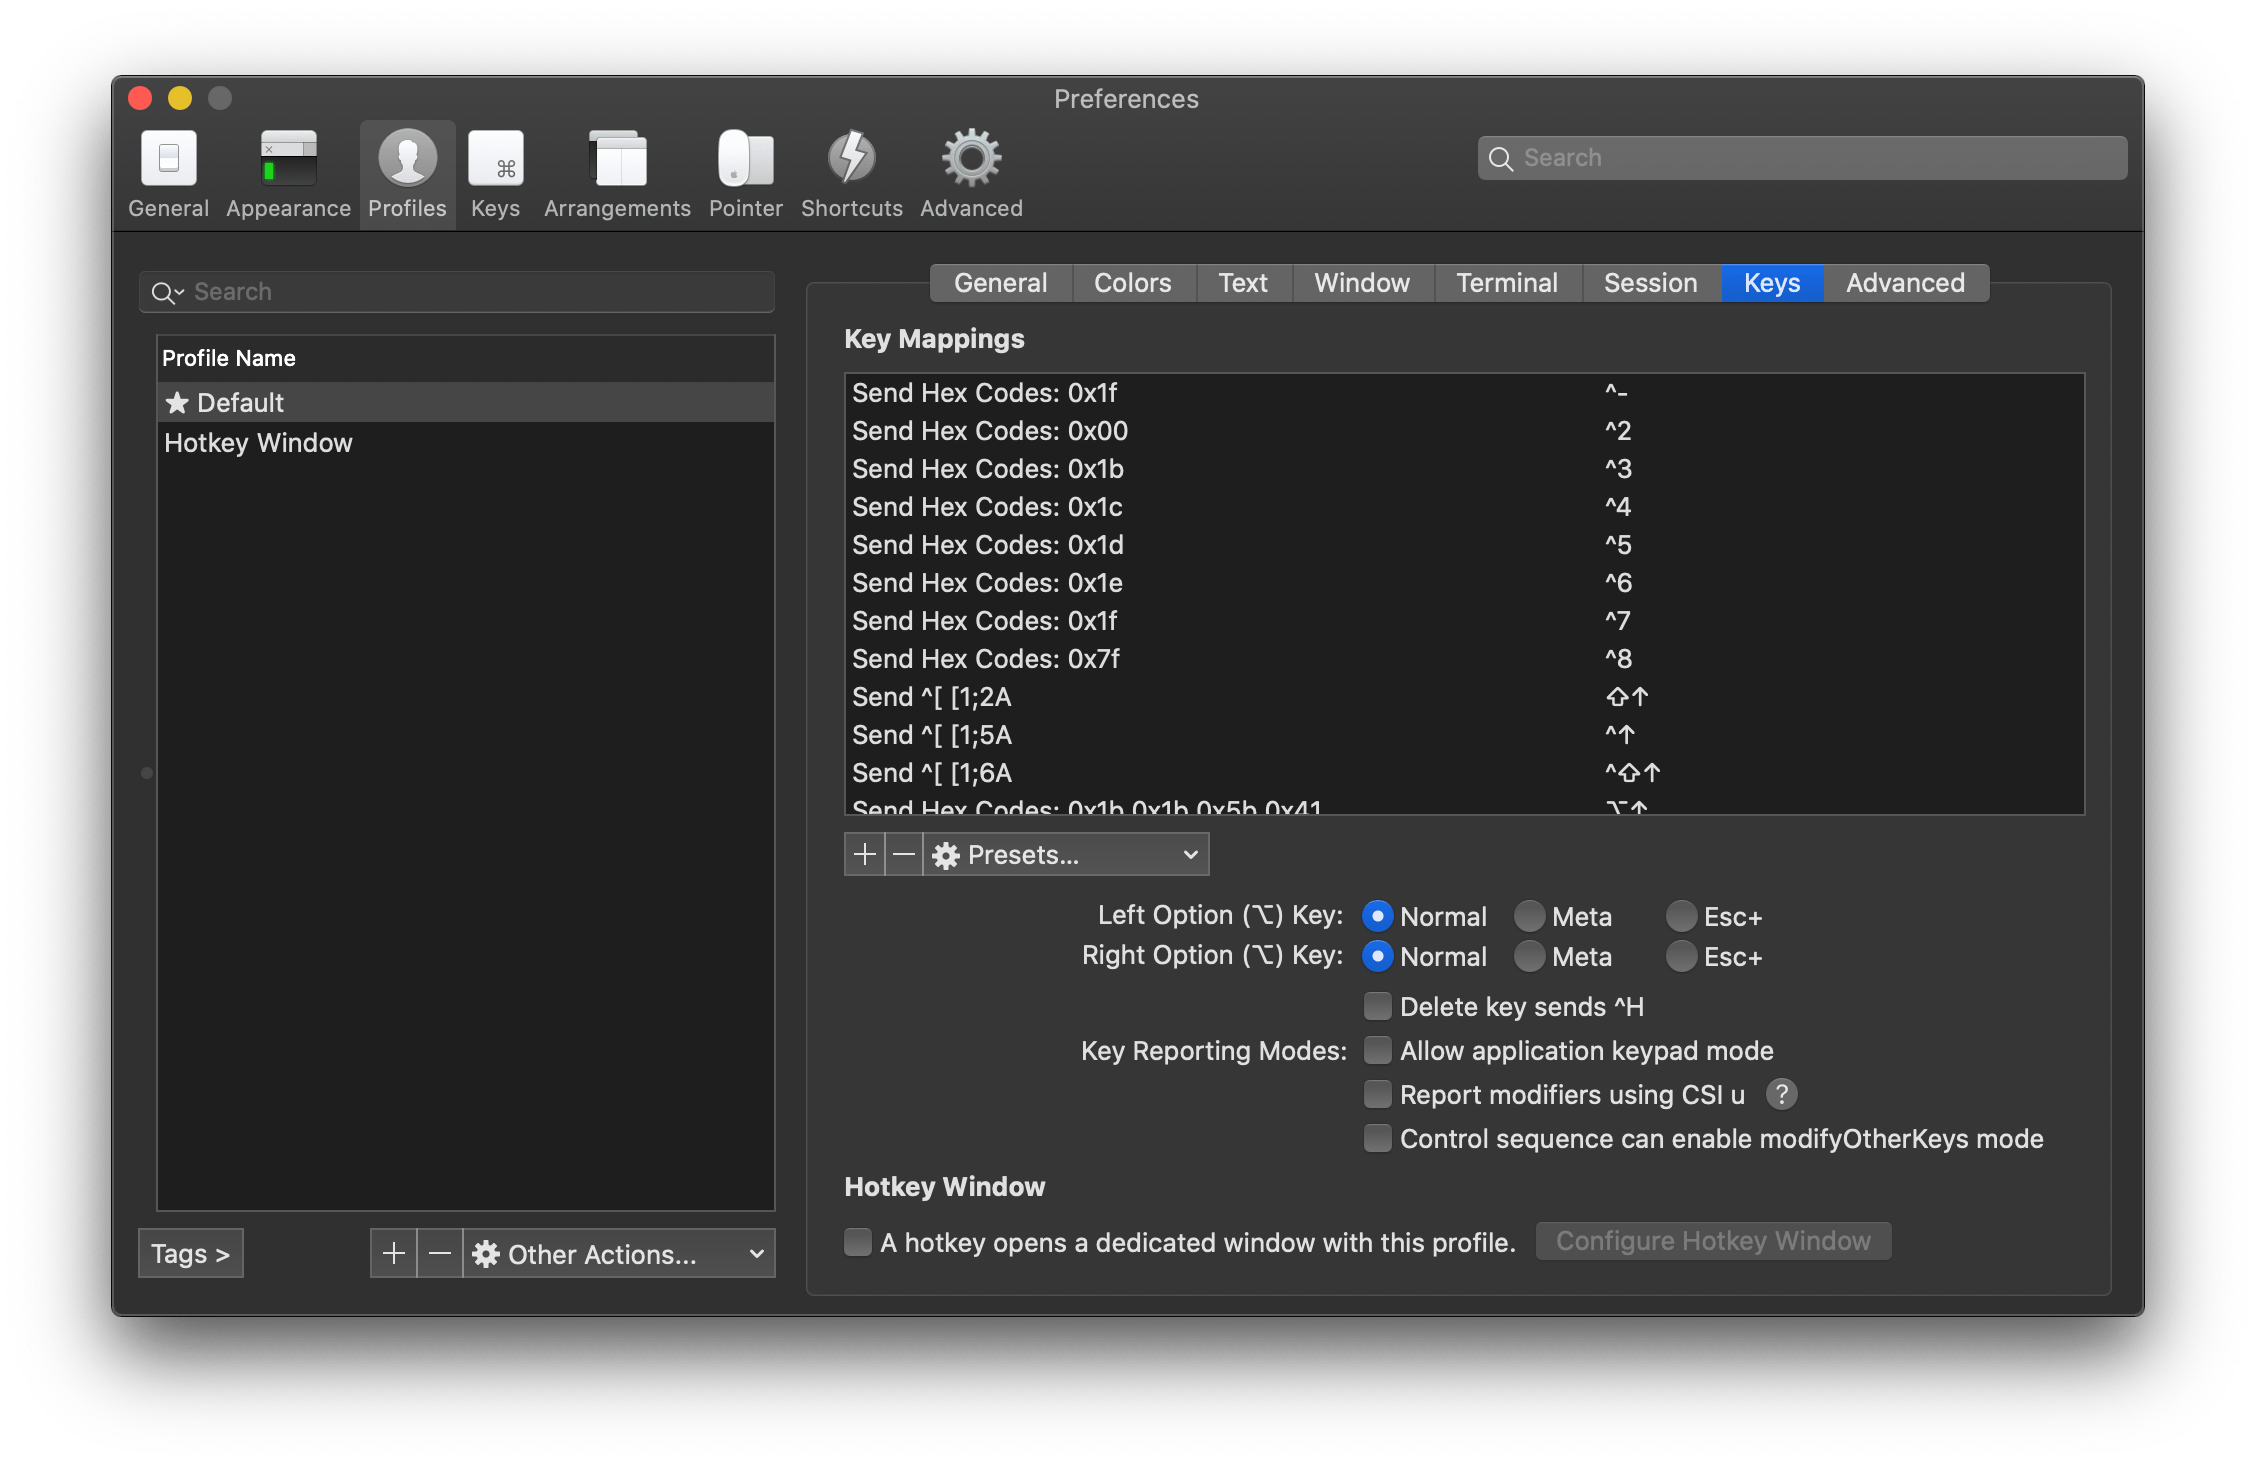Expand the Tags panel
Viewport: 2256px width, 1464px height.
coord(190,1254)
